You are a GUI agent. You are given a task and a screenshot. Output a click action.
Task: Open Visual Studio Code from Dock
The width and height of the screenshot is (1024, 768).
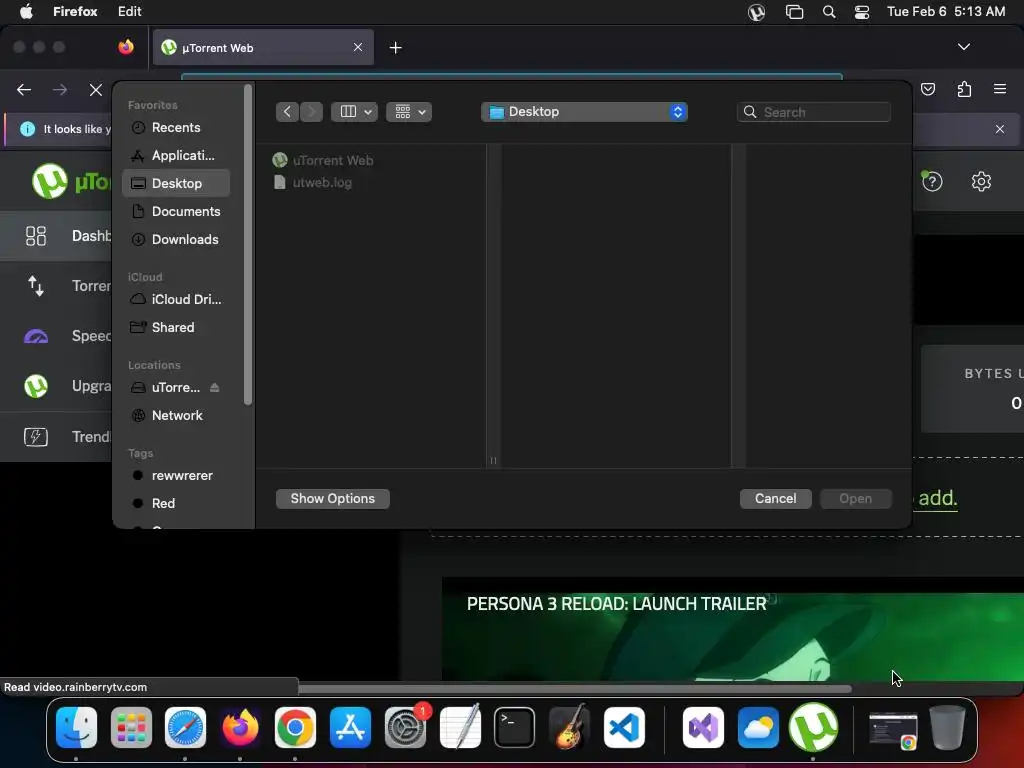point(624,728)
